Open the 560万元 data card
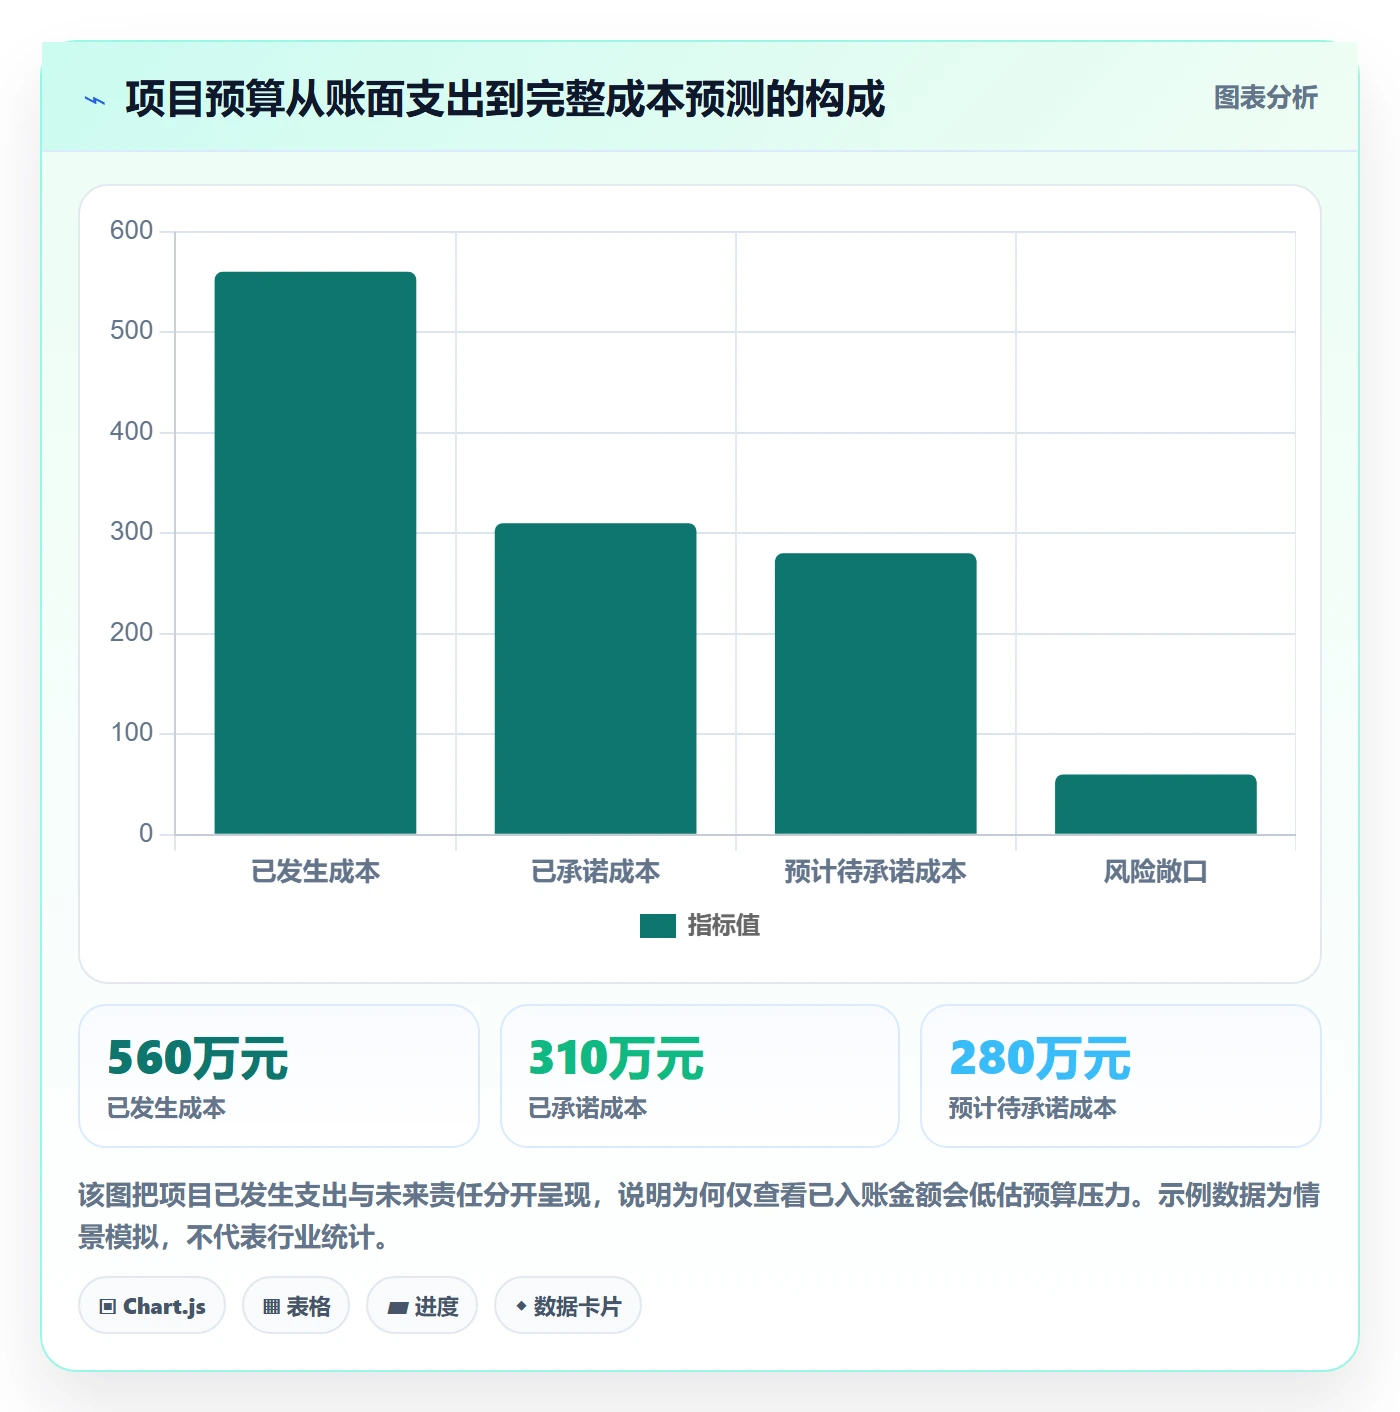The image size is (1400, 1412). click(279, 1076)
